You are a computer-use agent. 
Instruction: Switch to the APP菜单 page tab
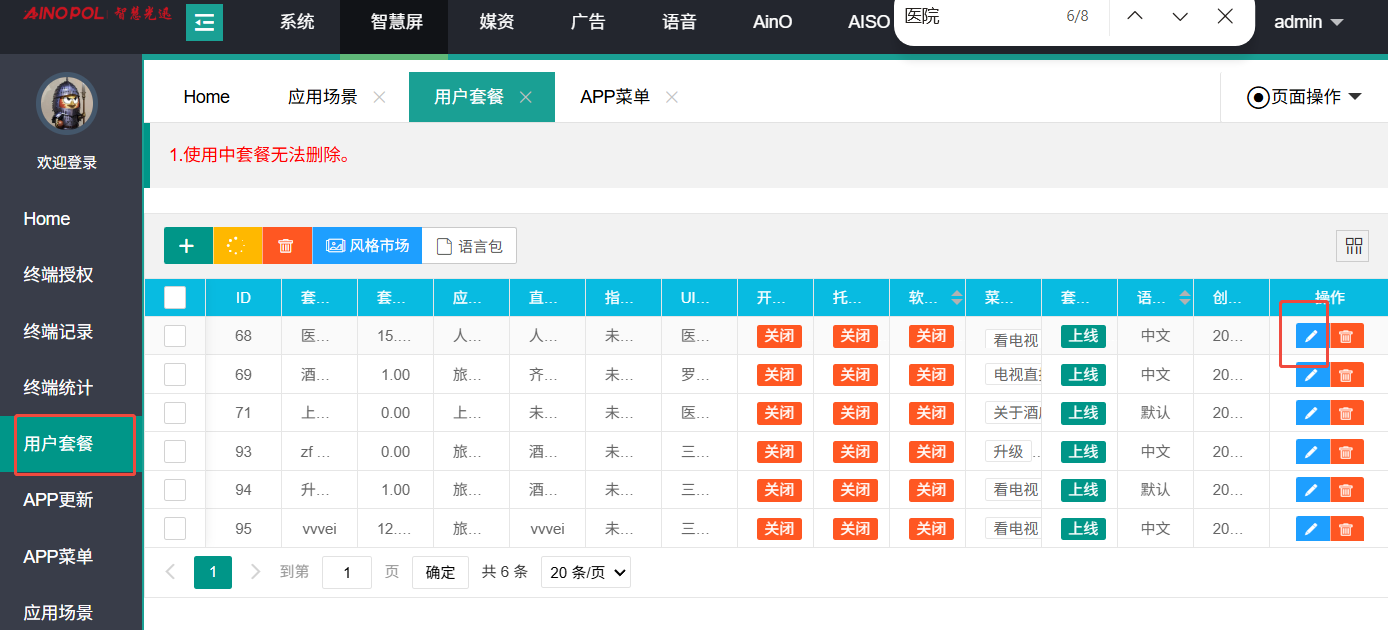[x=615, y=97]
